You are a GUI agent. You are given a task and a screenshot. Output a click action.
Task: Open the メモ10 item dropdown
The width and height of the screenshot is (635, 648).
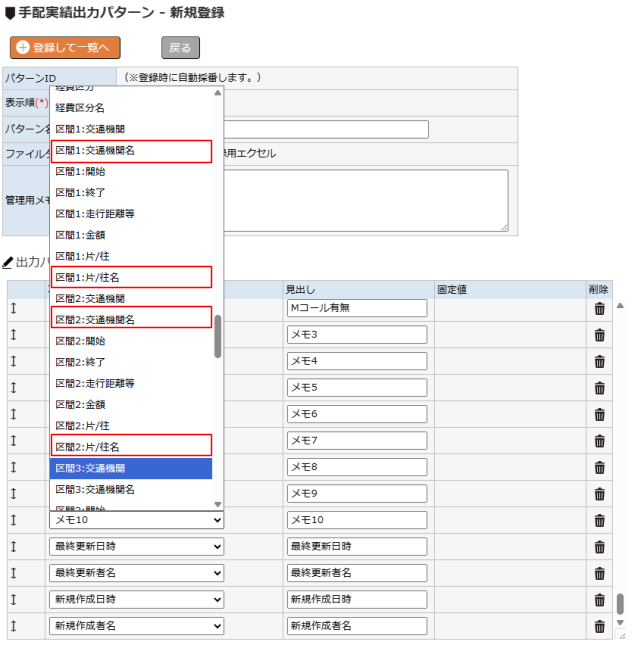pos(136,520)
